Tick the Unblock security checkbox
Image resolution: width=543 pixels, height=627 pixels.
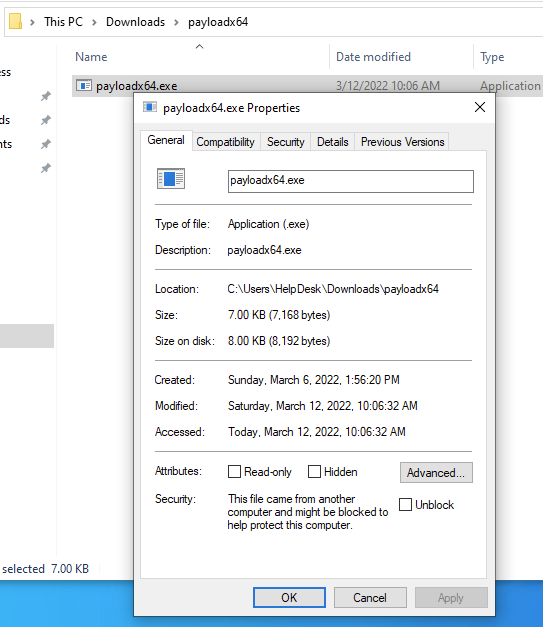pos(405,504)
